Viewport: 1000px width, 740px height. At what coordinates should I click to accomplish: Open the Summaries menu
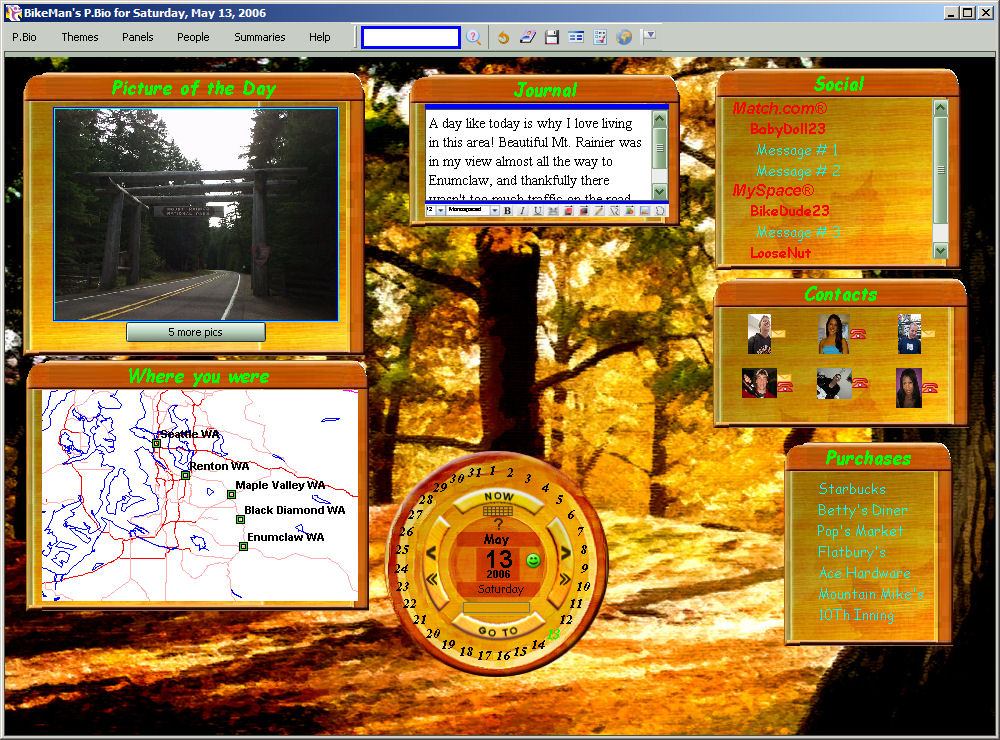(260, 37)
